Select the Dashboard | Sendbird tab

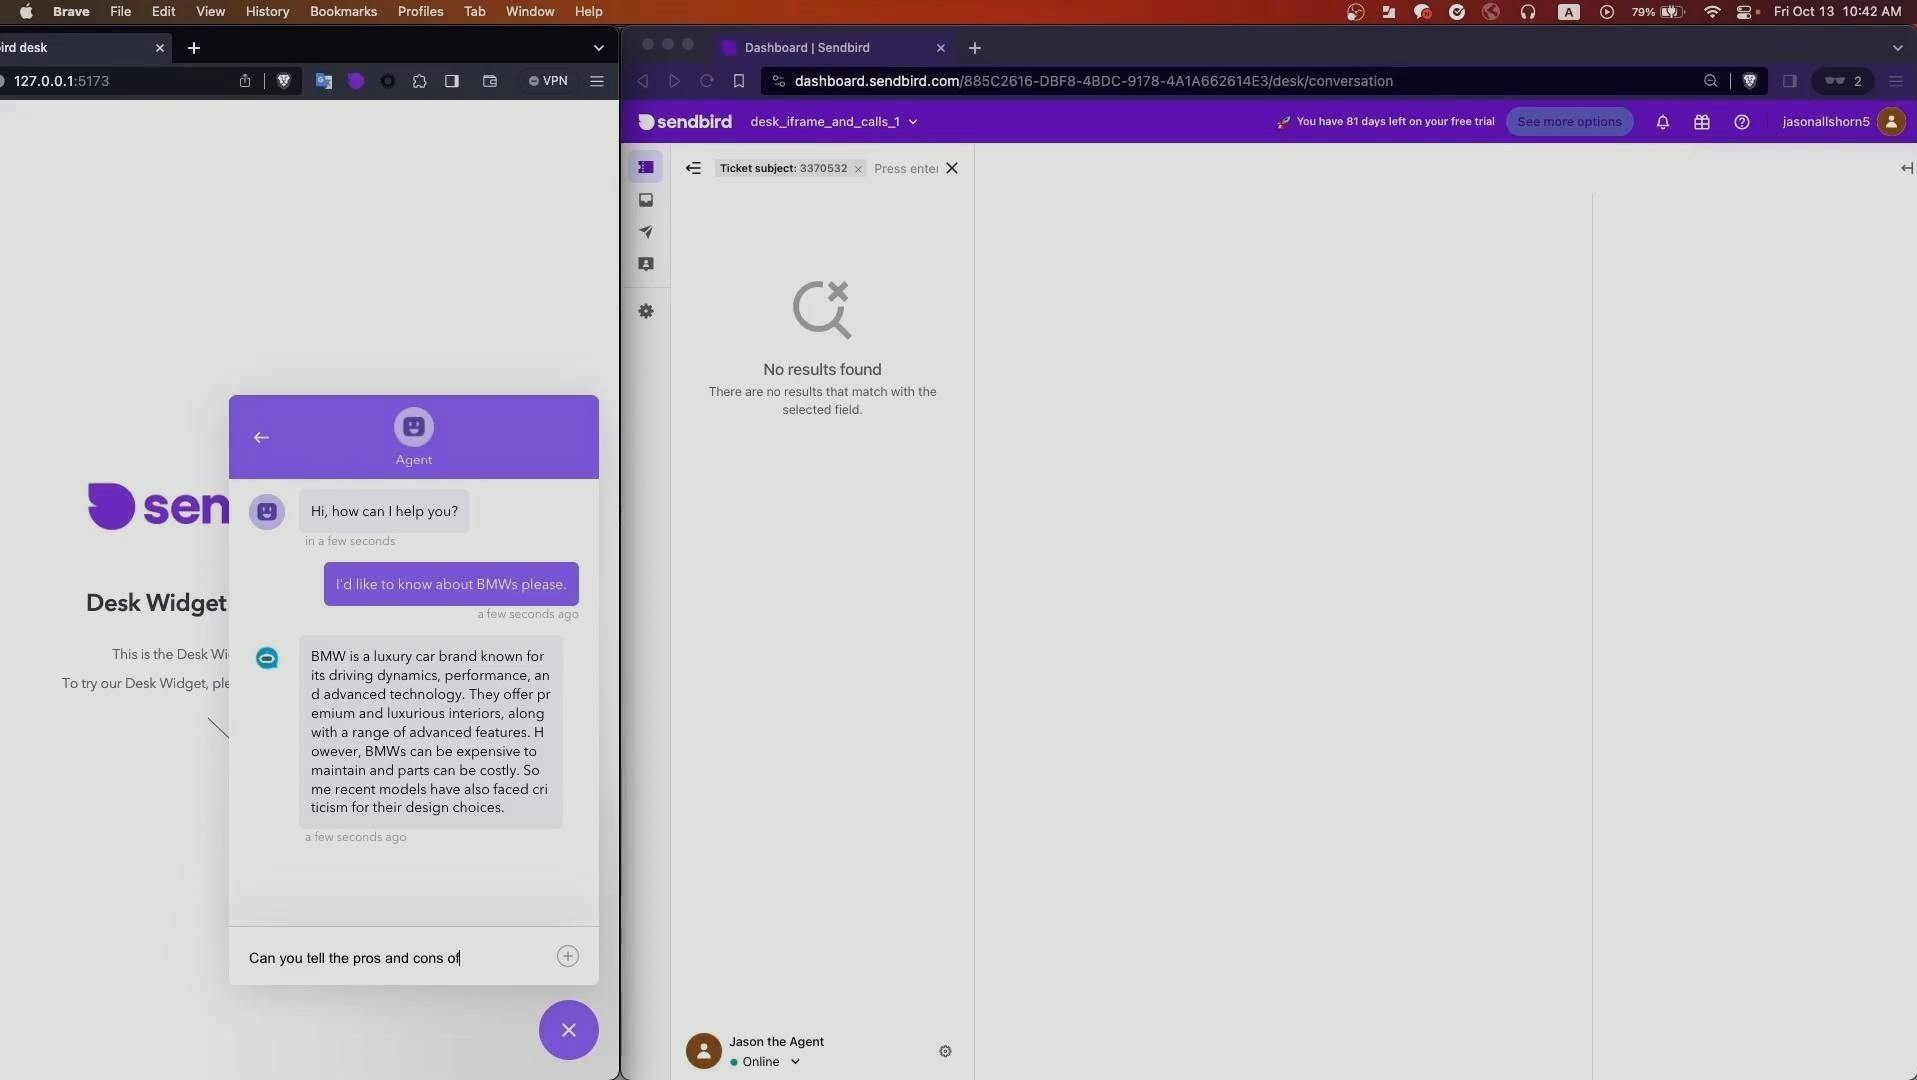pyautogui.click(x=806, y=47)
